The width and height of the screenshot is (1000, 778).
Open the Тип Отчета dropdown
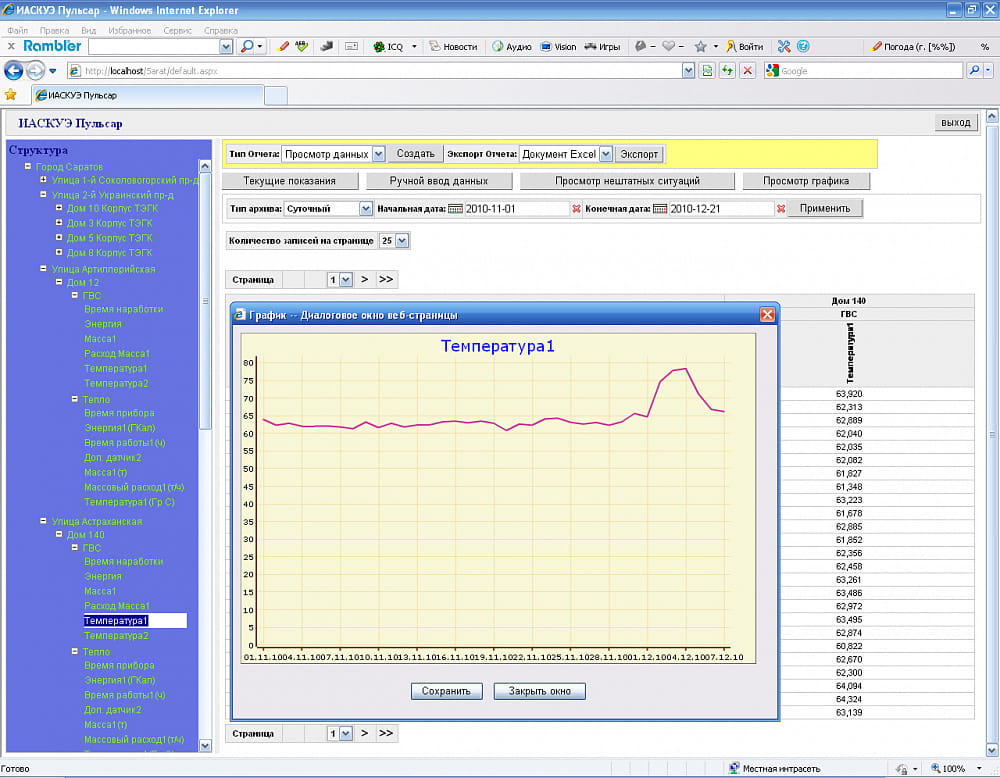378,154
